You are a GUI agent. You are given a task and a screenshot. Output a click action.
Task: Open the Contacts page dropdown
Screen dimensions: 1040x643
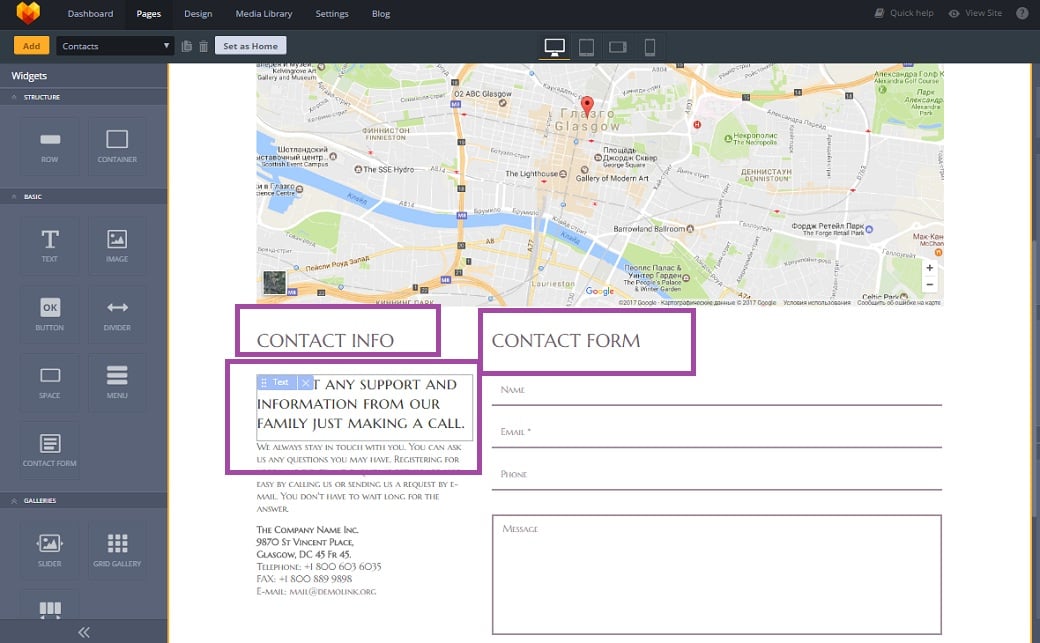pyautogui.click(x=116, y=46)
